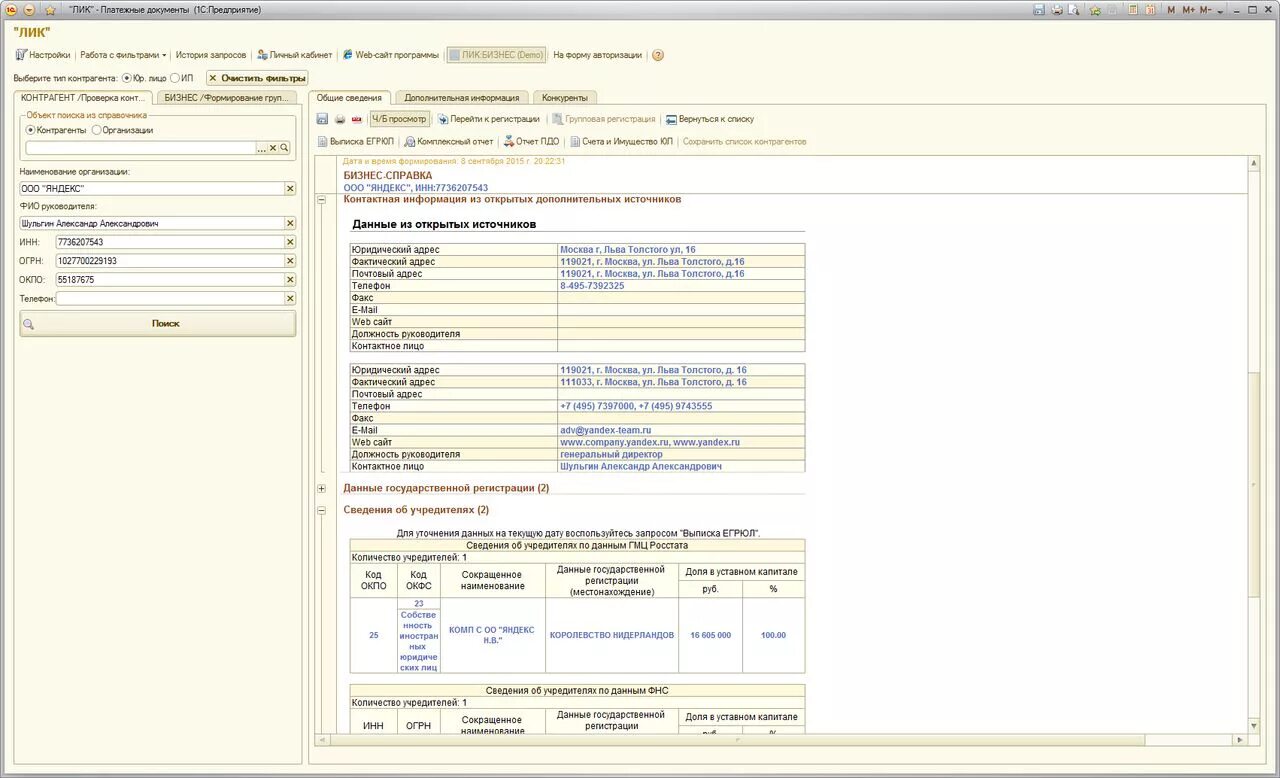Select the ИП radio button
Screen dimensions: 1280x778
(175, 78)
